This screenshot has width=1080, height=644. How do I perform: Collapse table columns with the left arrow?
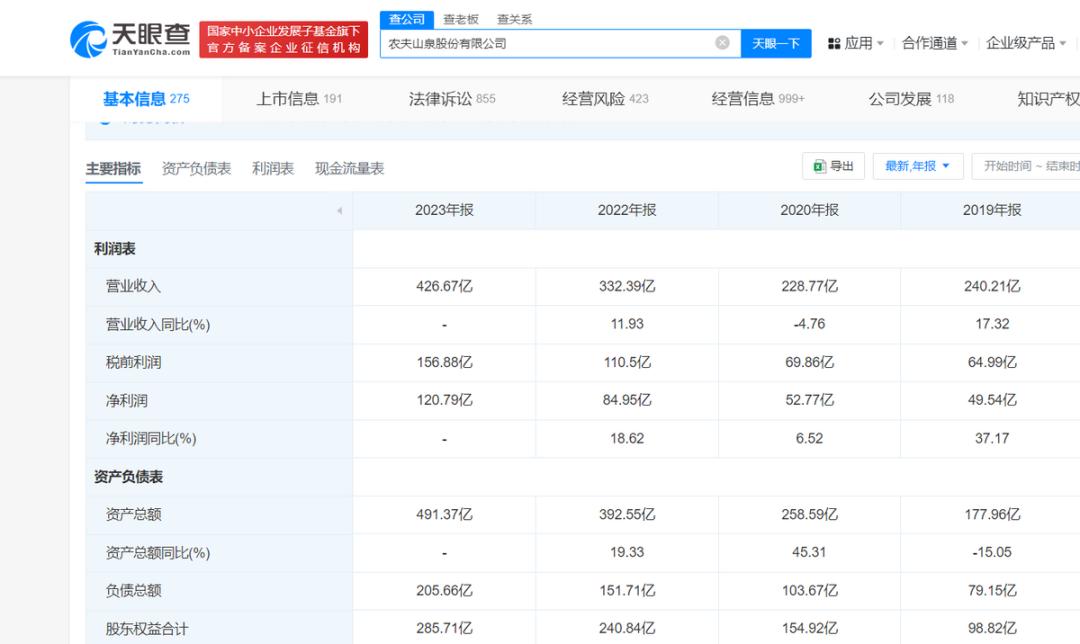pos(340,211)
